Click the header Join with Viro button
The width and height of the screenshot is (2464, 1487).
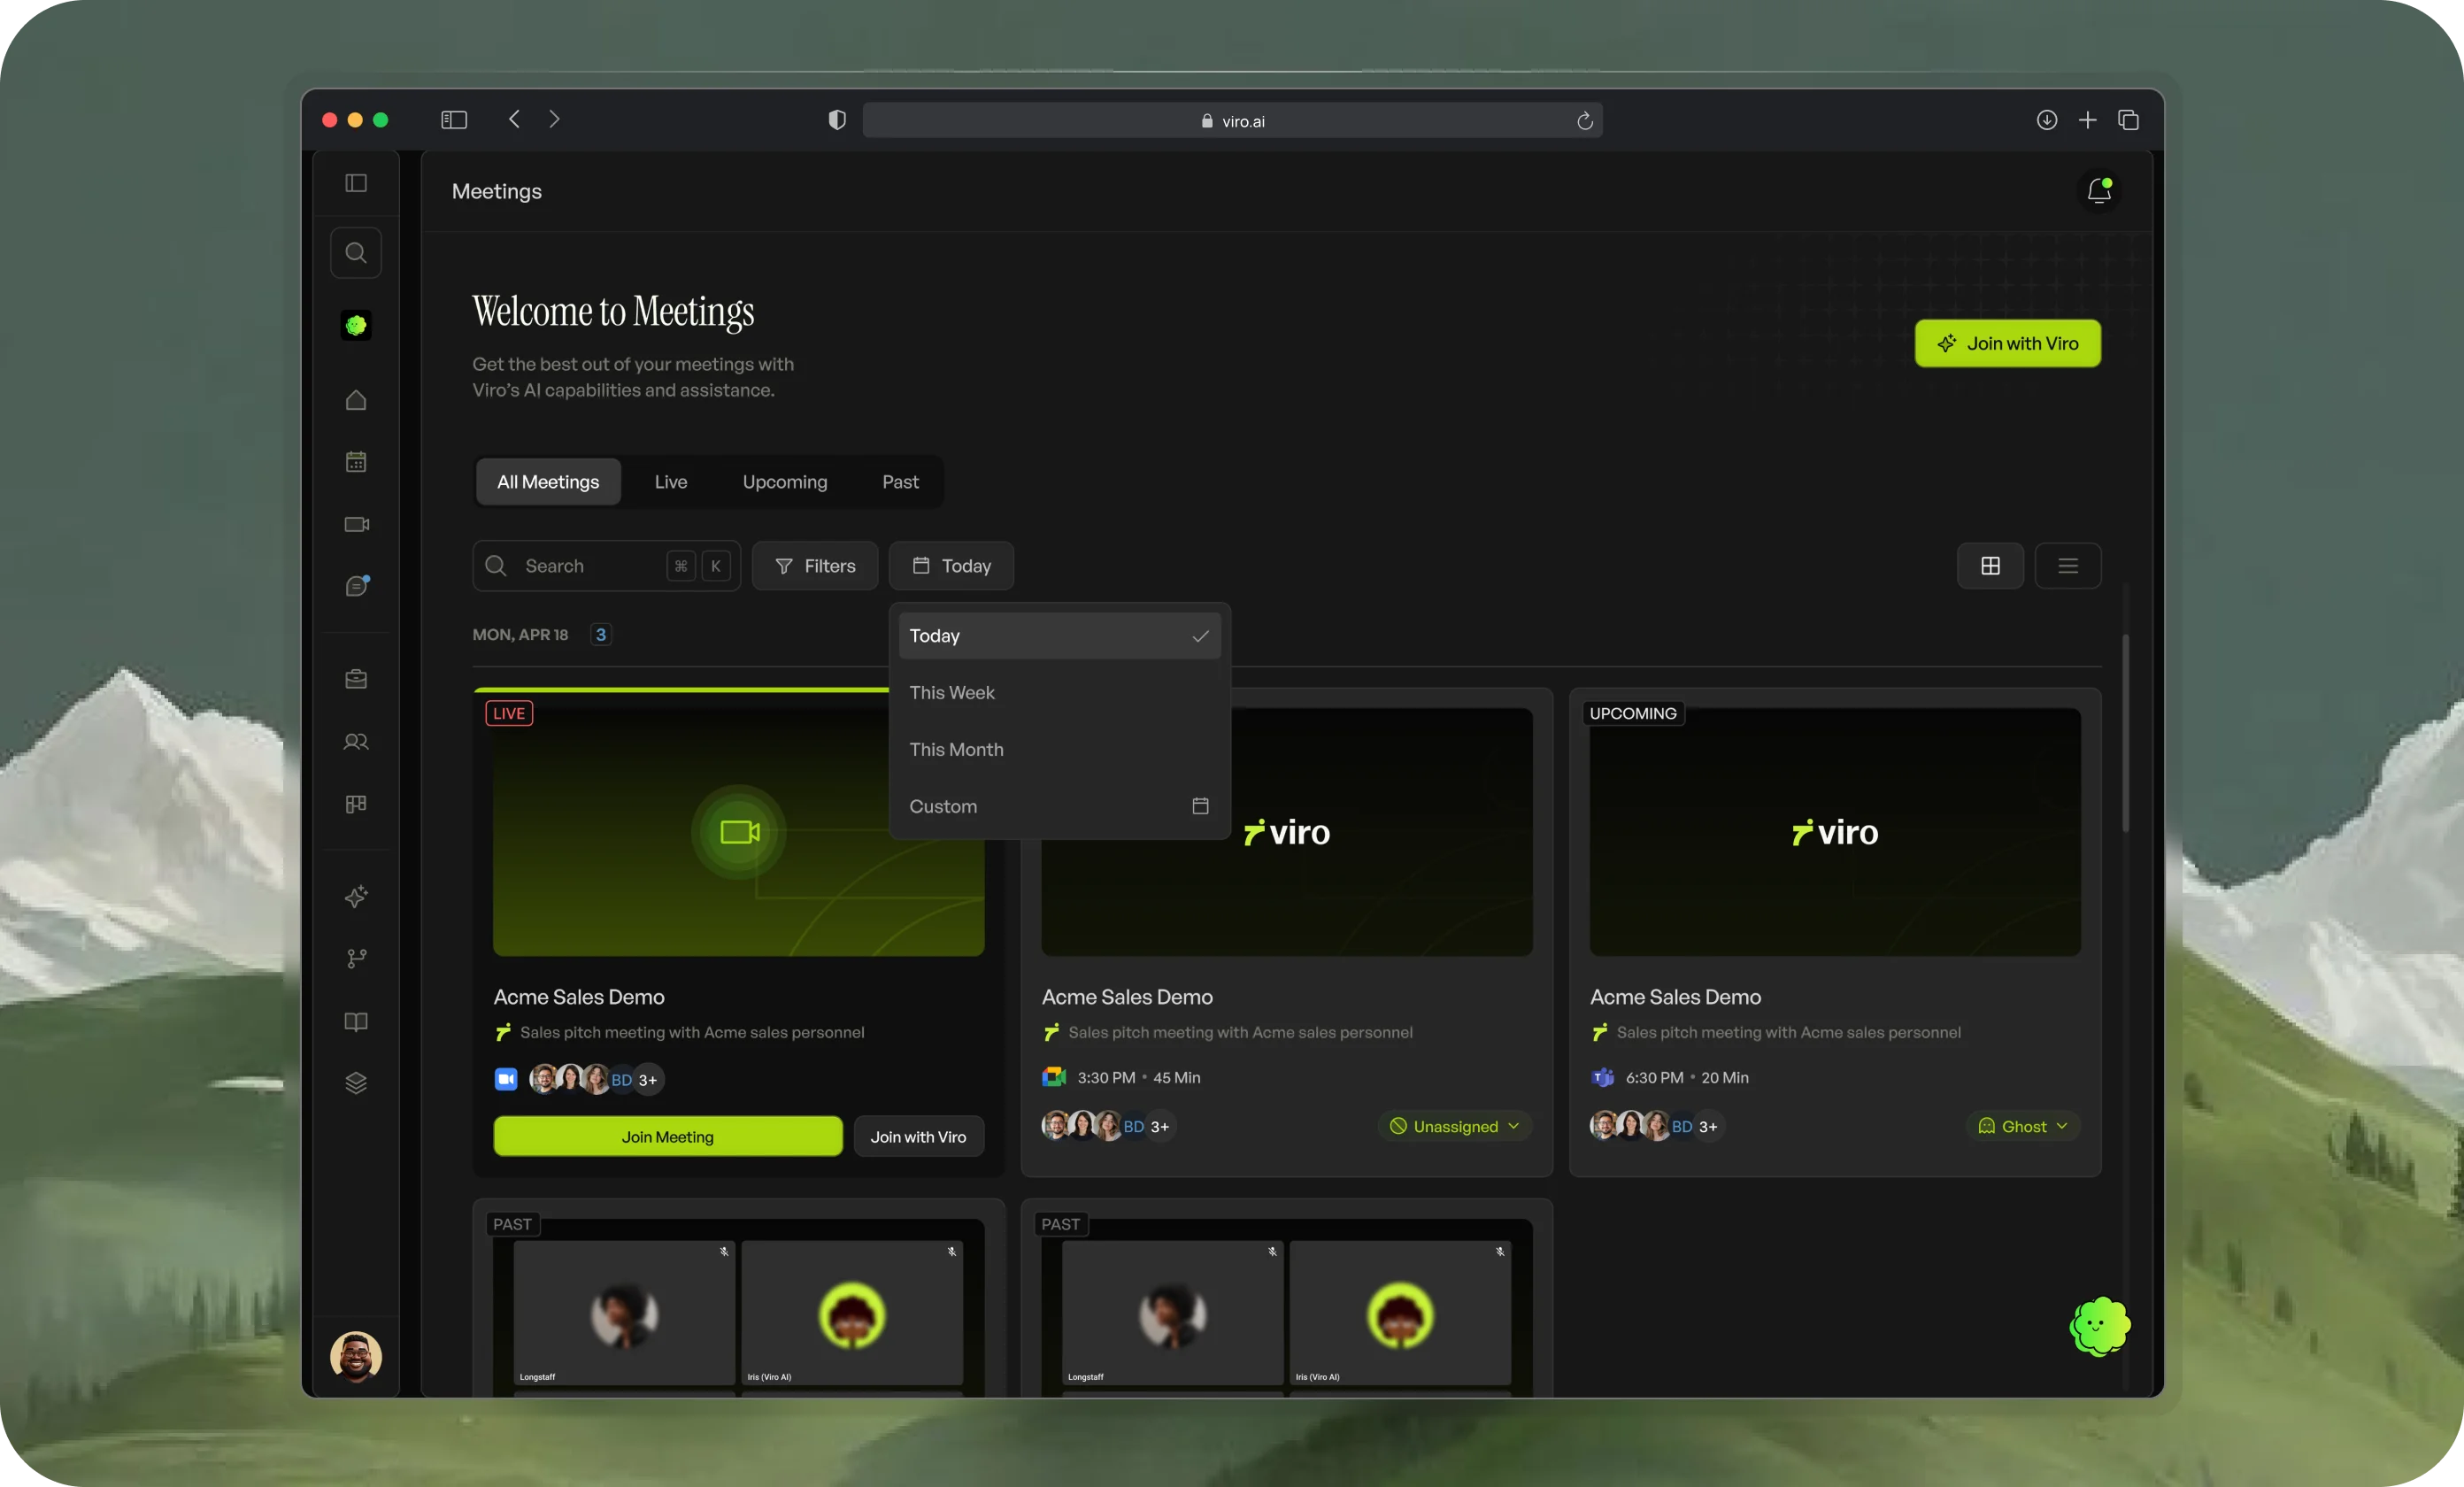click(x=2007, y=343)
